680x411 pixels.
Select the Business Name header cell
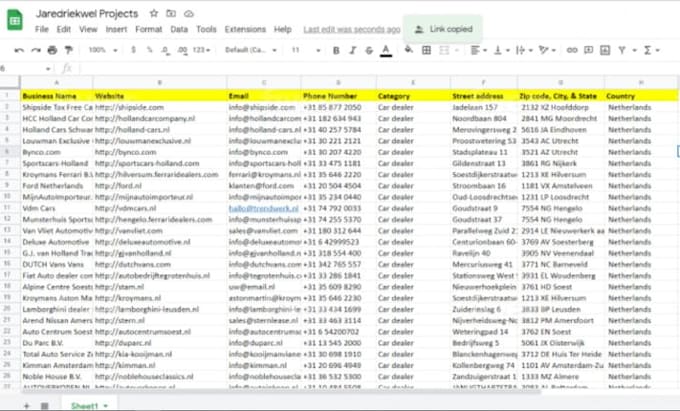click(56, 96)
